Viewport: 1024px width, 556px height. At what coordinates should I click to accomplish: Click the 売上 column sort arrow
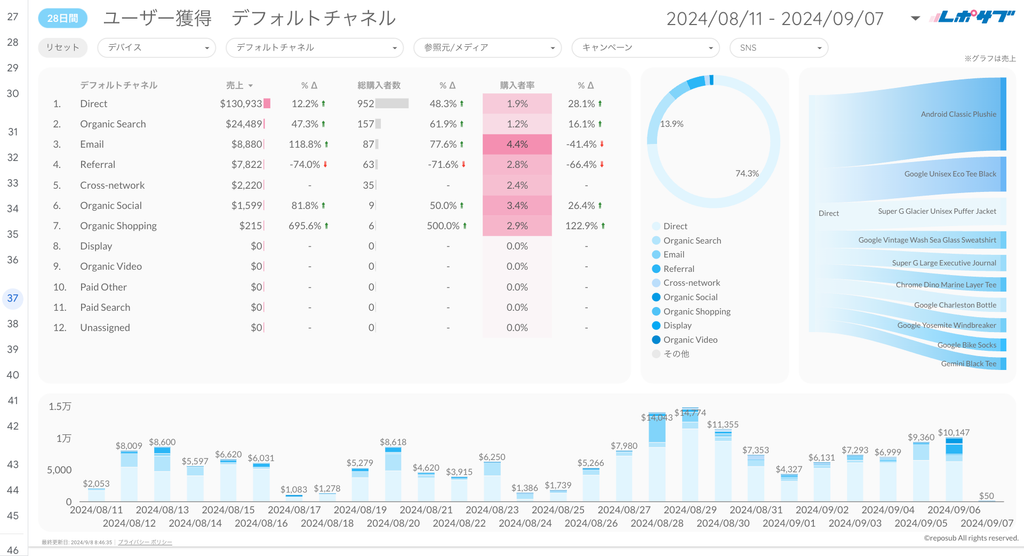tap(250, 86)
